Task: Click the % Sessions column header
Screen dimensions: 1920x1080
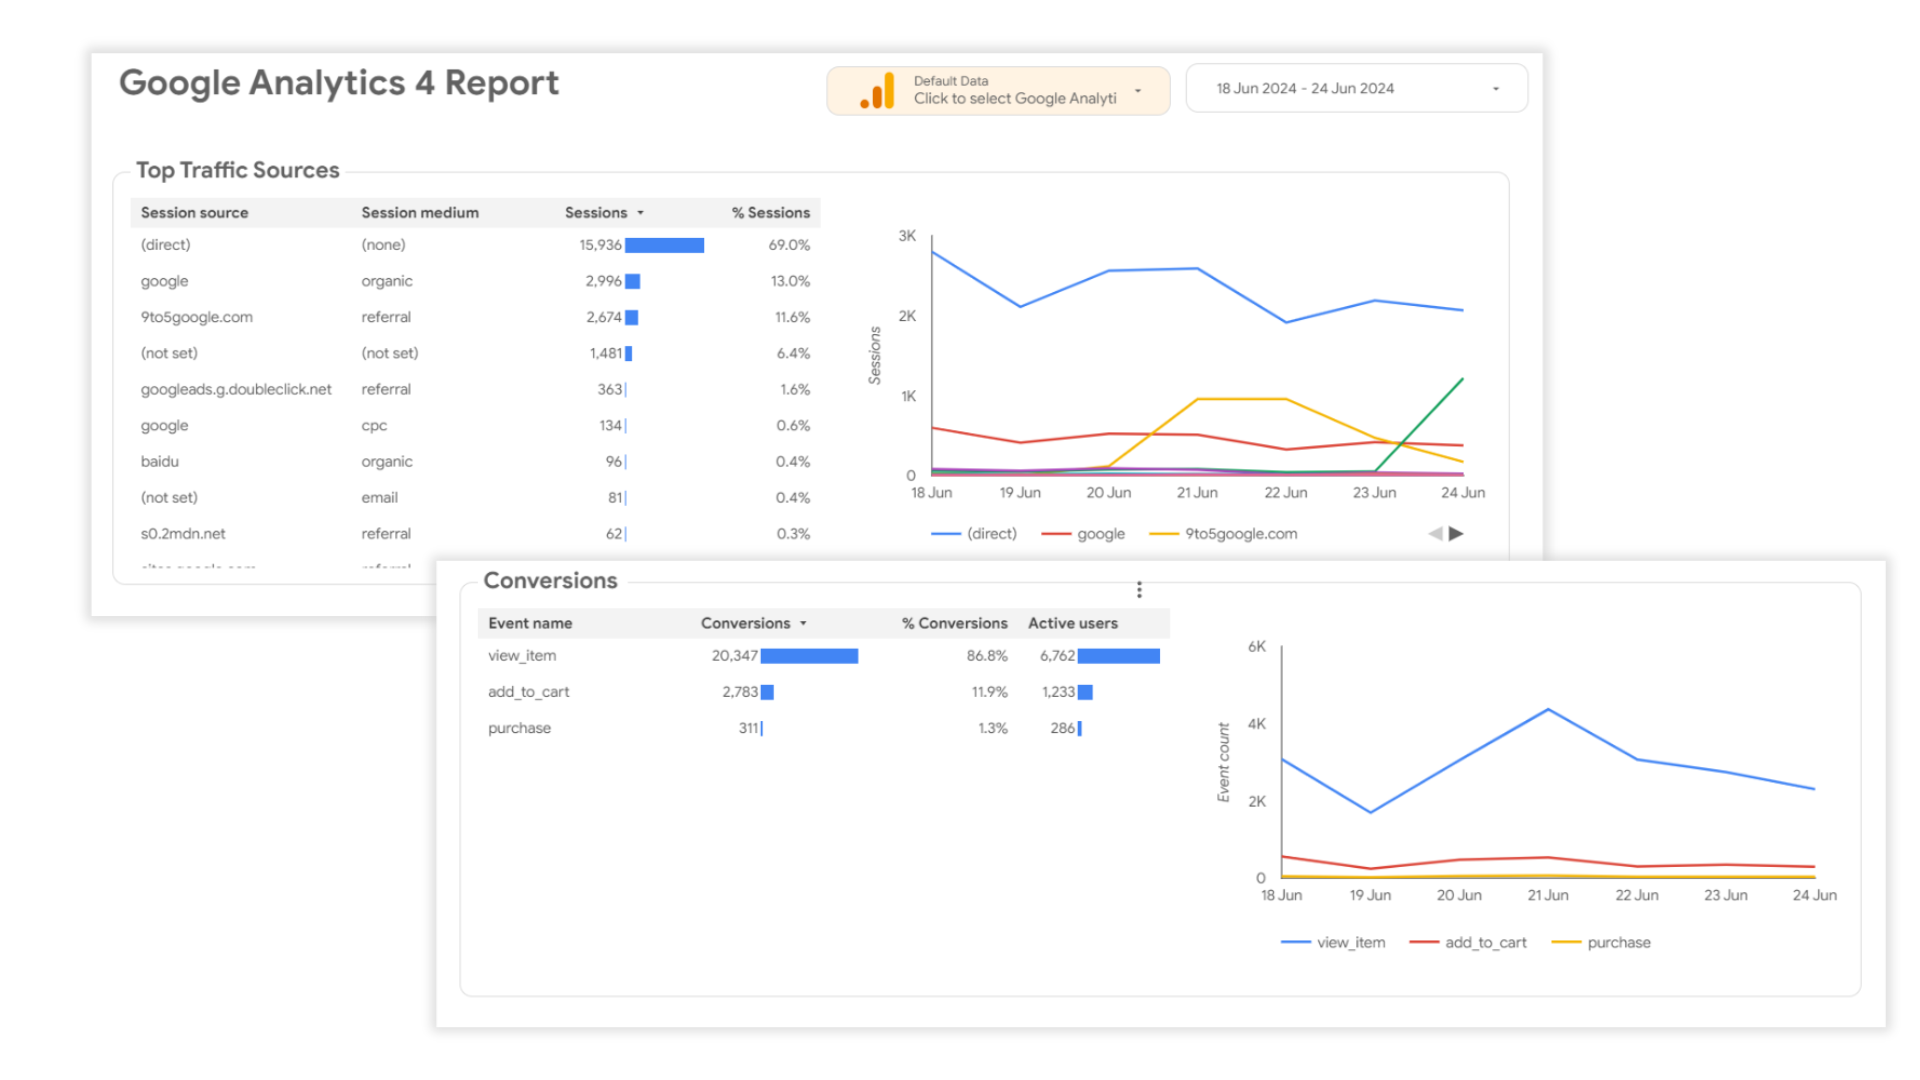Action: click(x=770, y=213)
